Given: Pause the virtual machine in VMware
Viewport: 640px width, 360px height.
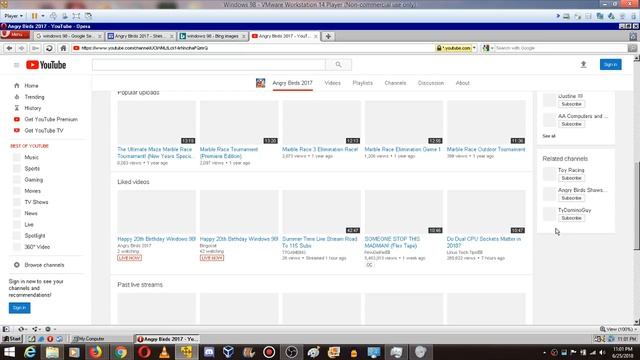Looking at the screenshot, I should tap(34, 16).
